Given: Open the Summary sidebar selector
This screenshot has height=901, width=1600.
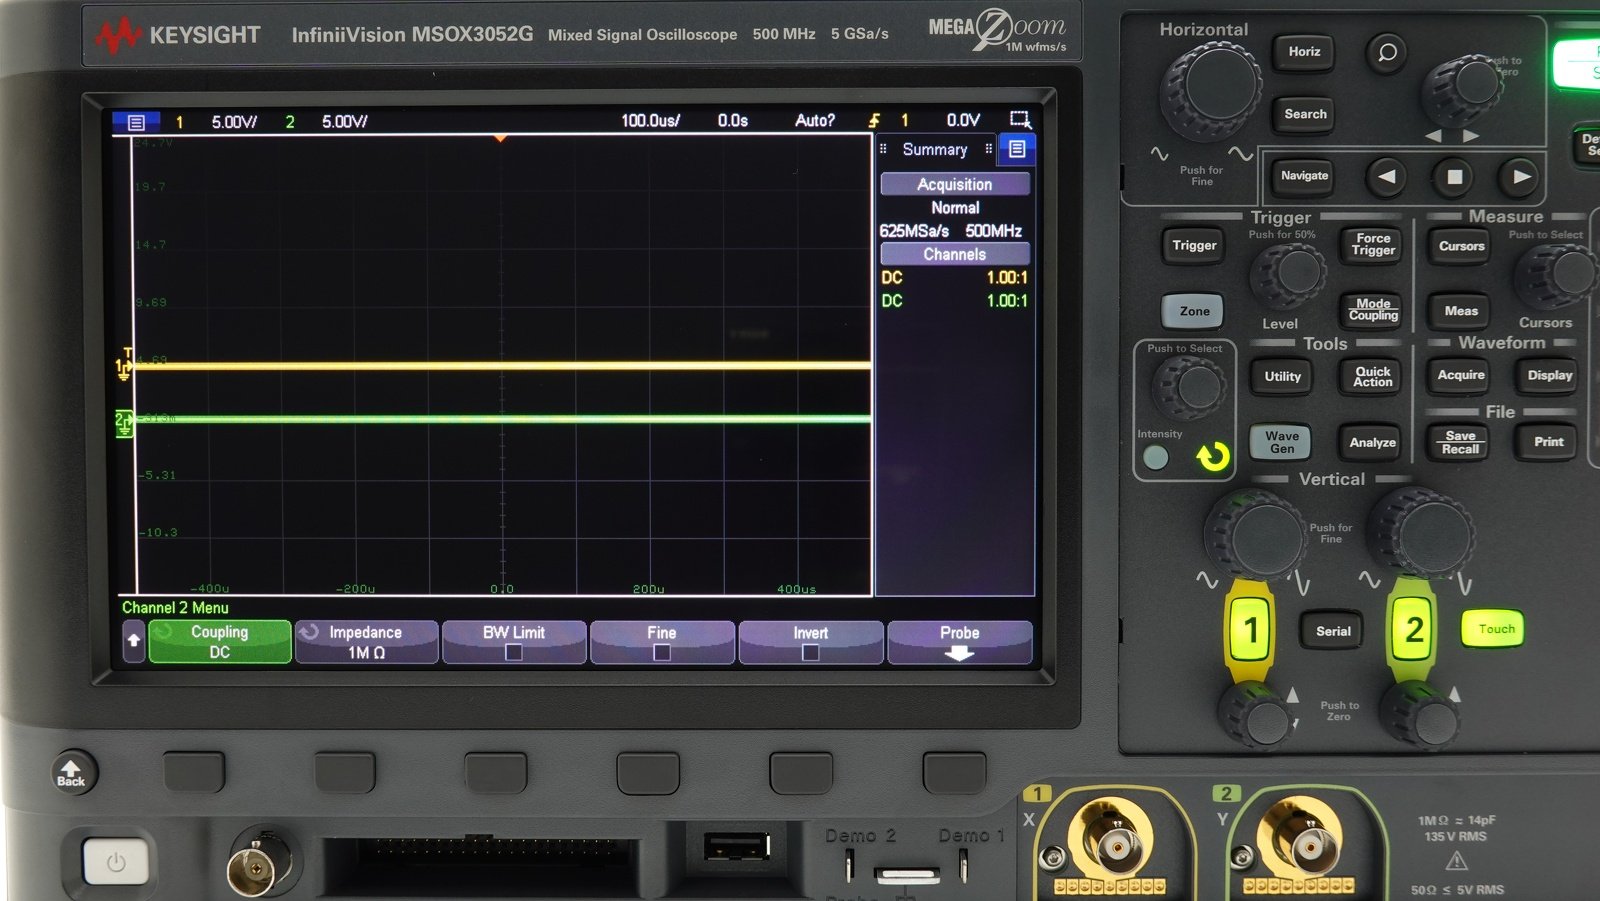Looking at the screenshot, I should tap(935, 149).
